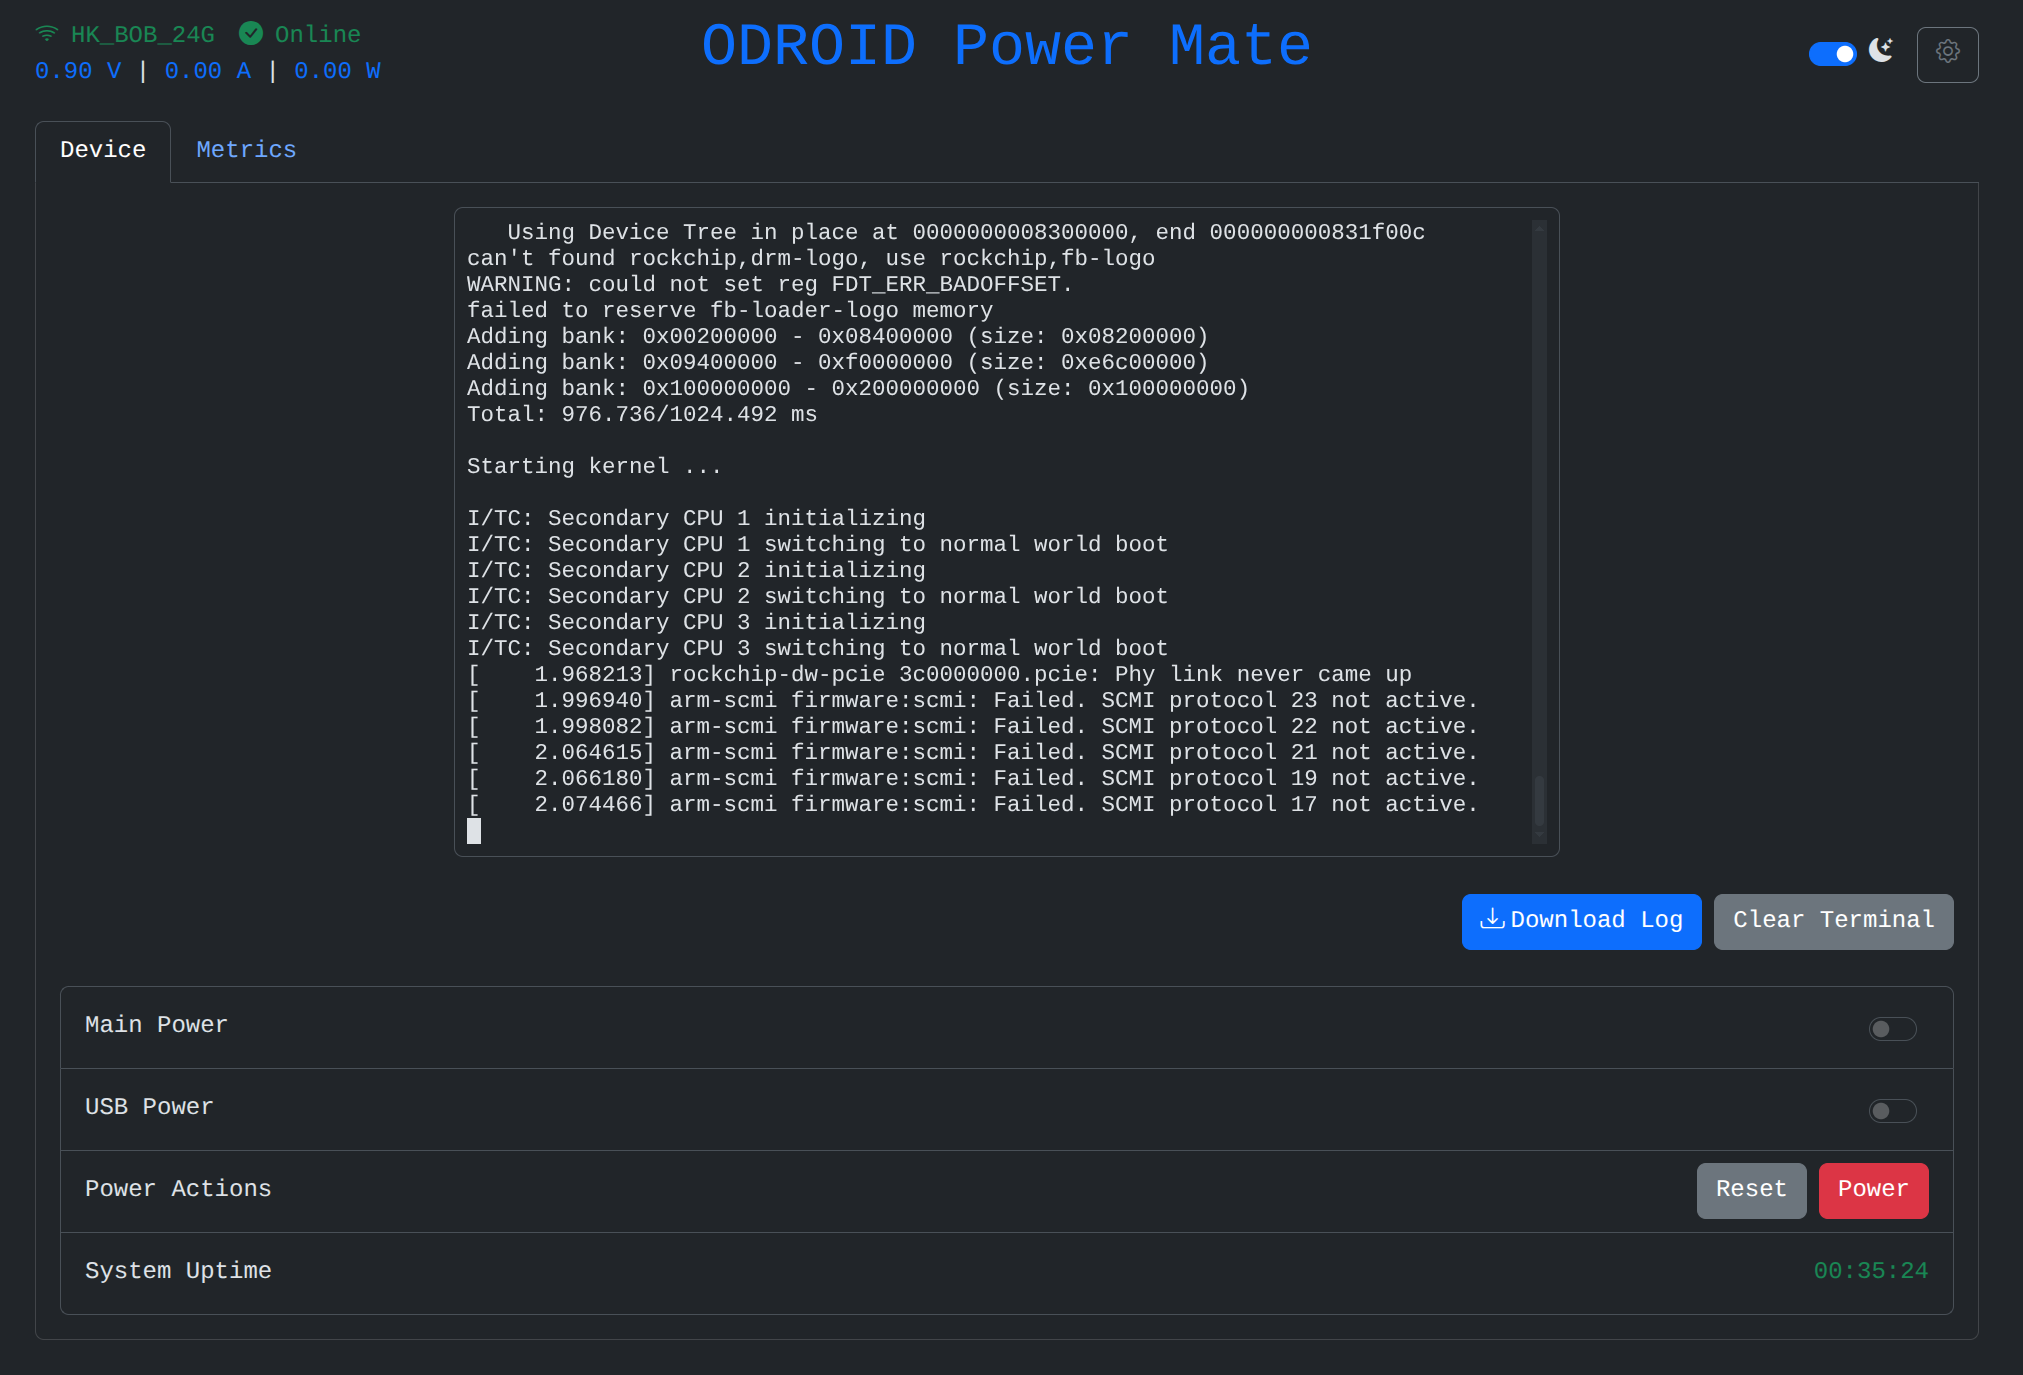This screenshot has width=2023, height=1375.
Task: Open settings via the gear icon
Action: click(x=1947, y=53)
